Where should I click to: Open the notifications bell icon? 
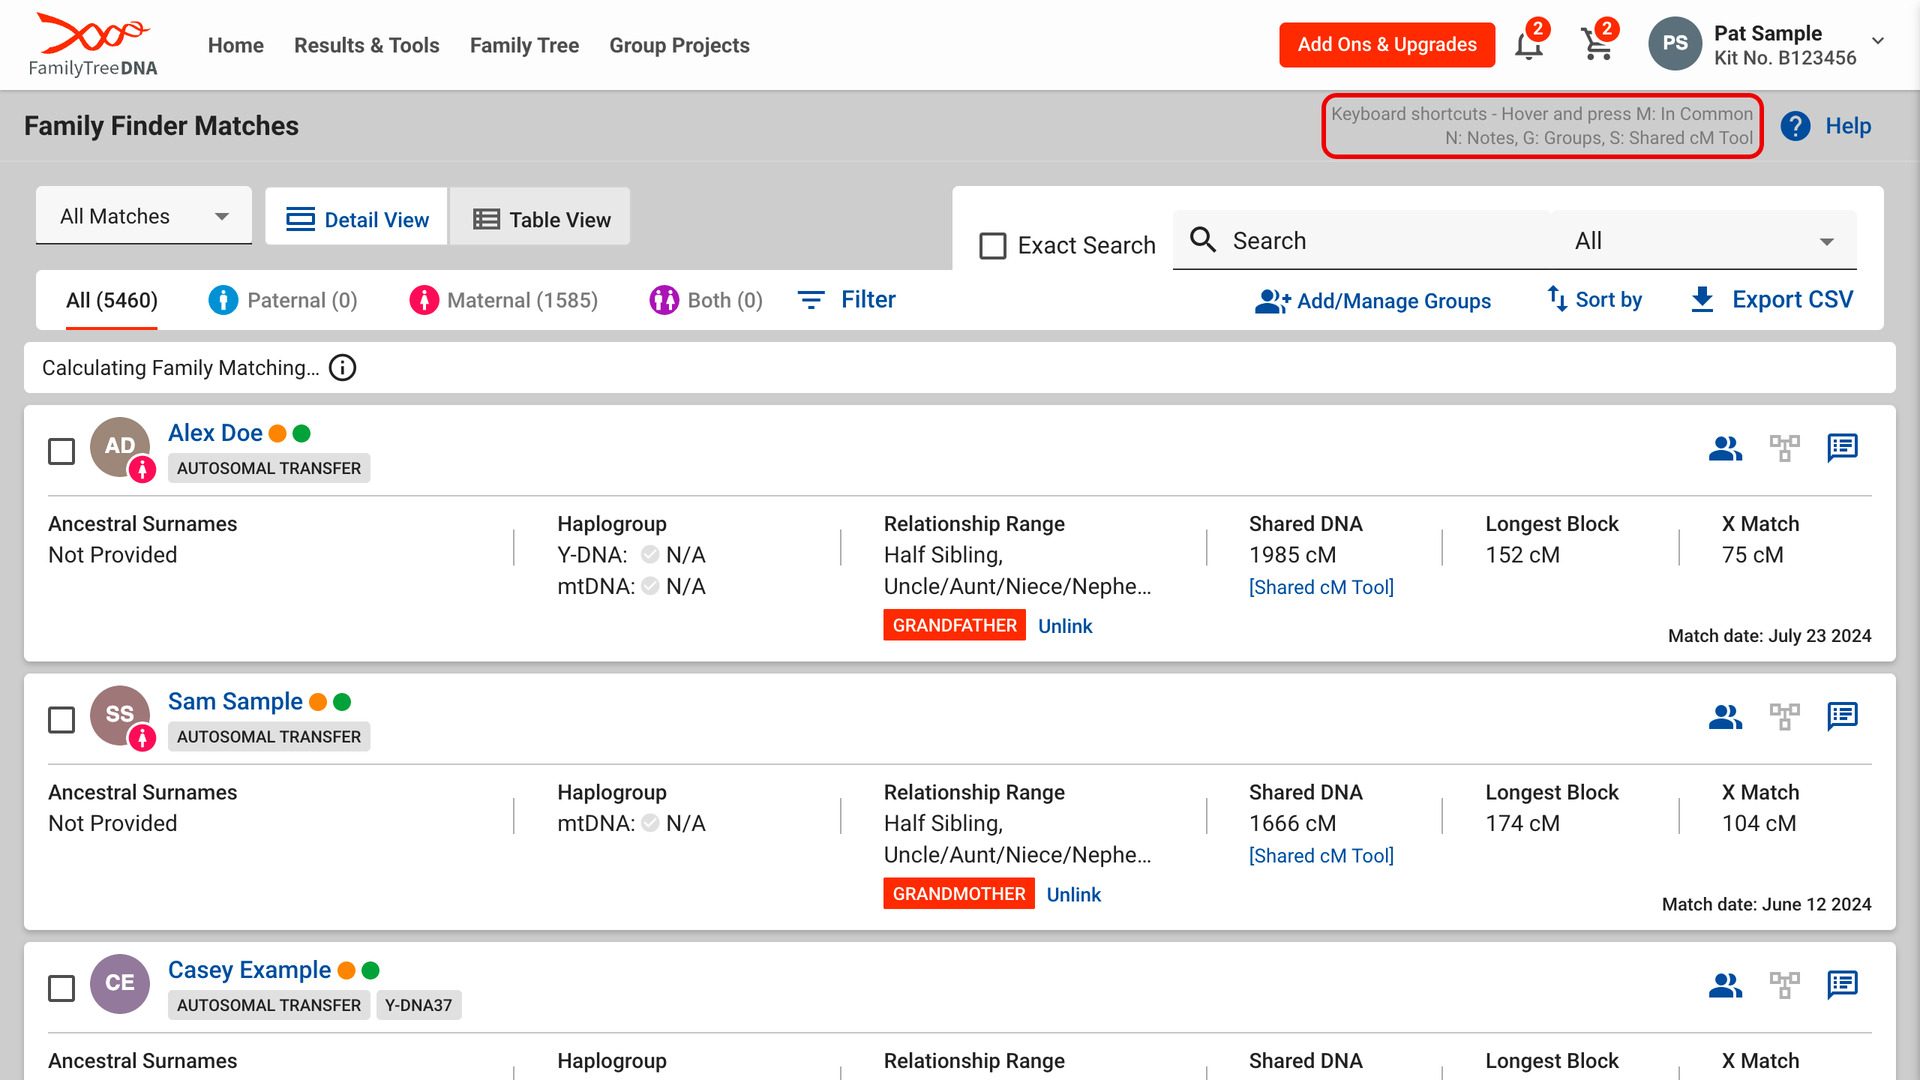click(x=1528, y=46)
